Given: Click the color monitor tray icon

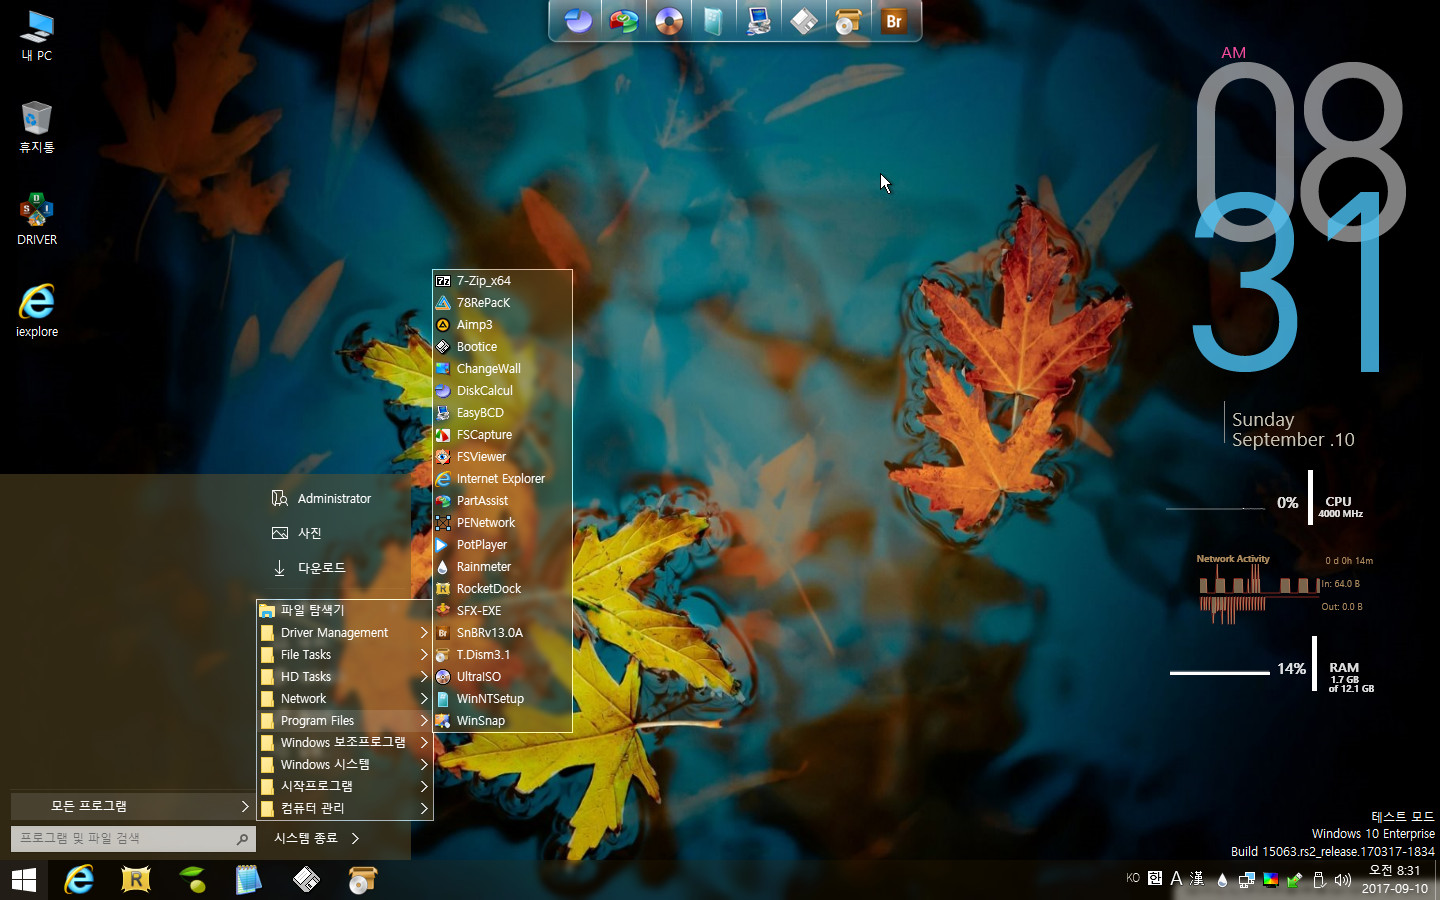Looking at the screenshot, I should point(1270,880).
